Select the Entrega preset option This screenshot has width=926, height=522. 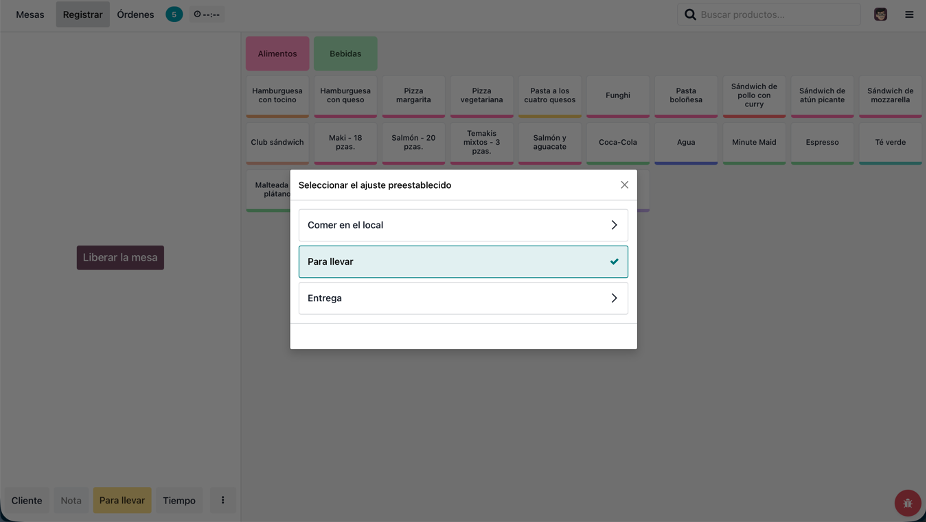click(x=450, y=298)
